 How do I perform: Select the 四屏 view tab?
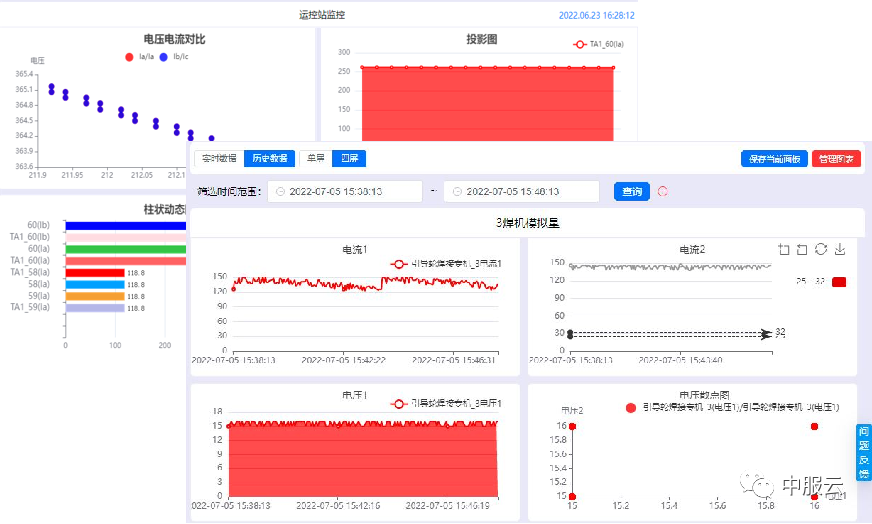pyautogui.click(x=349, y=159)
